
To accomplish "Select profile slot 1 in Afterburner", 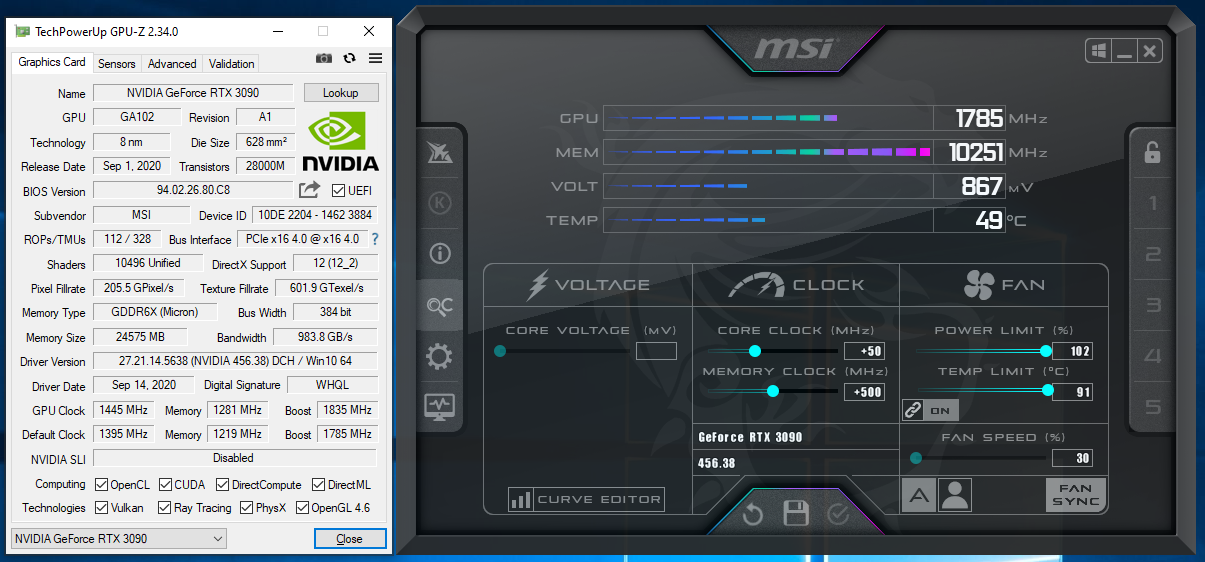I will click(1152, 203).
